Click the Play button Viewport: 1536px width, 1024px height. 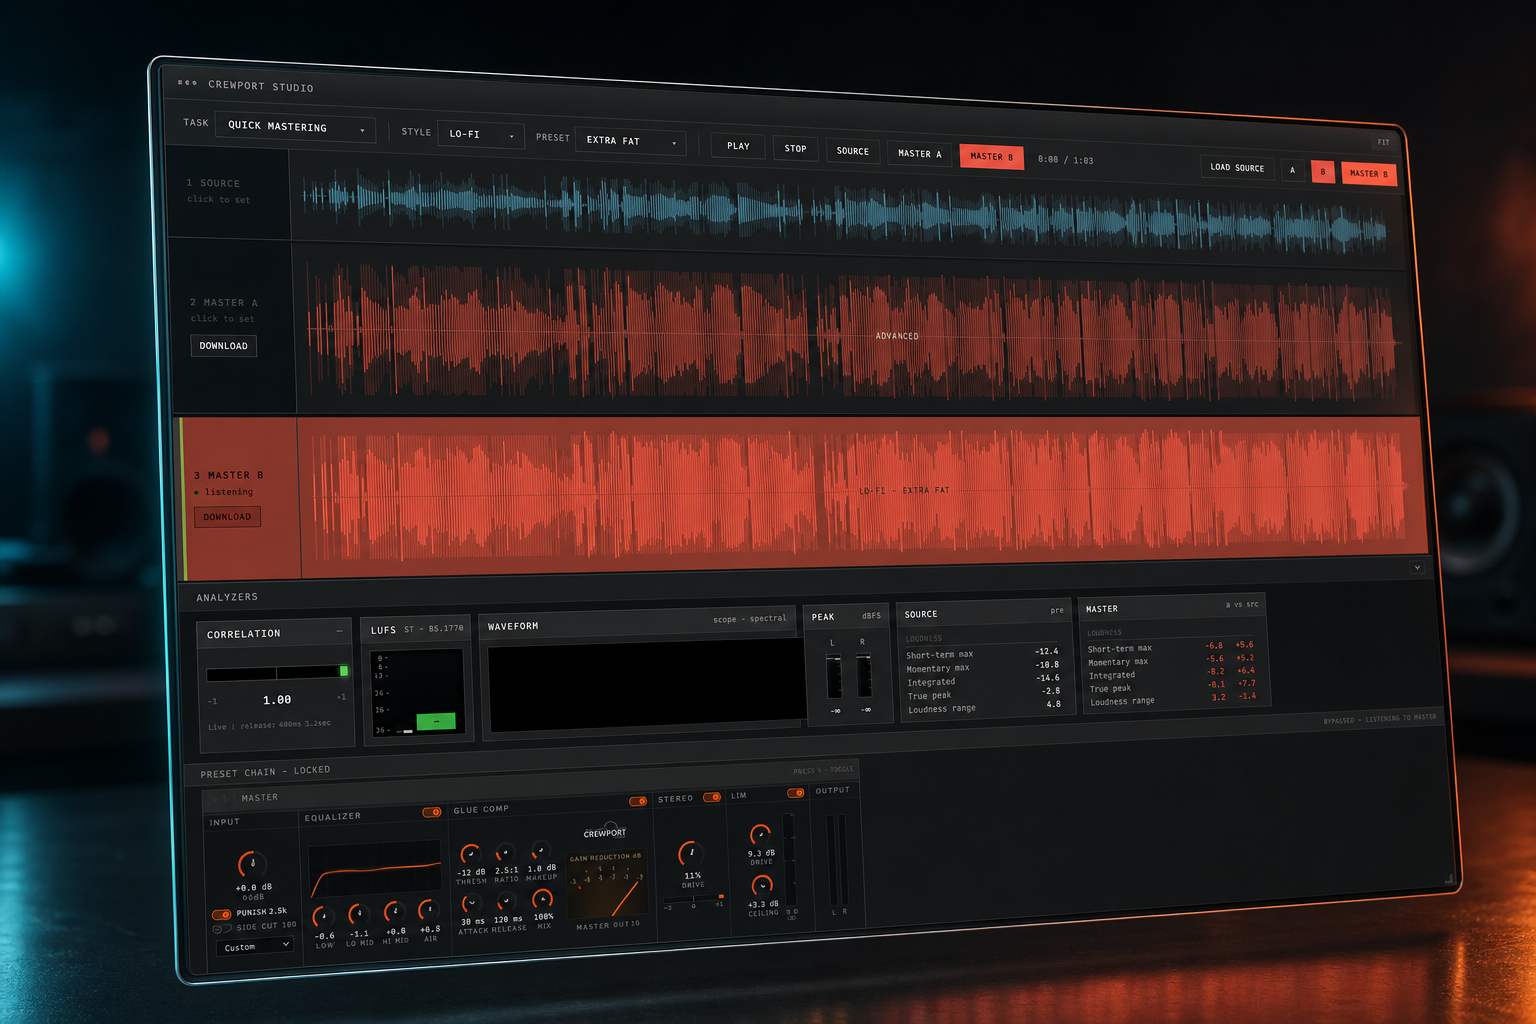click(738, 146)
